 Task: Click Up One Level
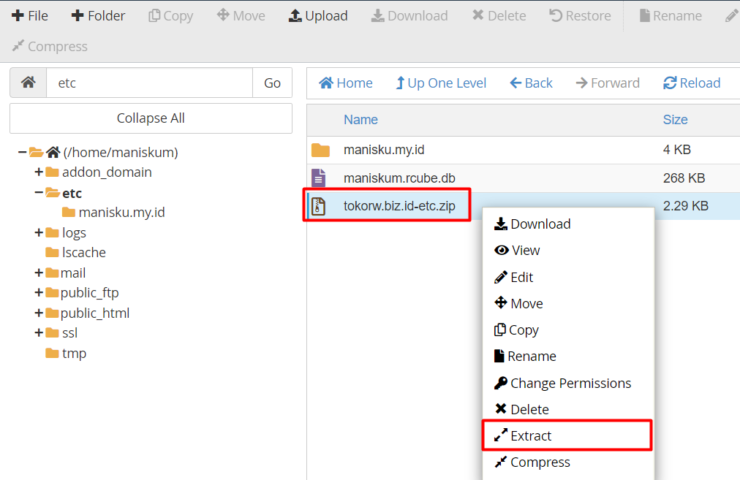pos(441,83)
